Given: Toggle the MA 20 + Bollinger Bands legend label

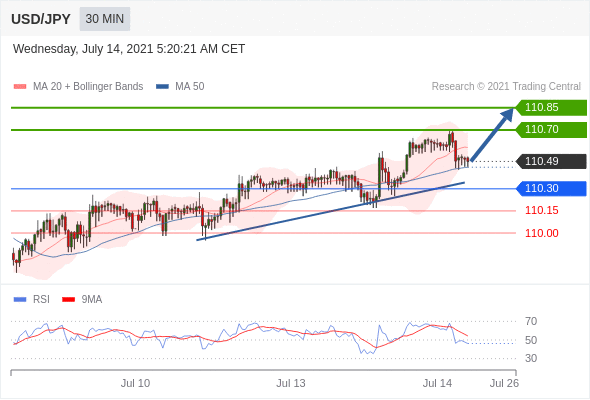Looking at the screenshot, I should pos(88,87).
